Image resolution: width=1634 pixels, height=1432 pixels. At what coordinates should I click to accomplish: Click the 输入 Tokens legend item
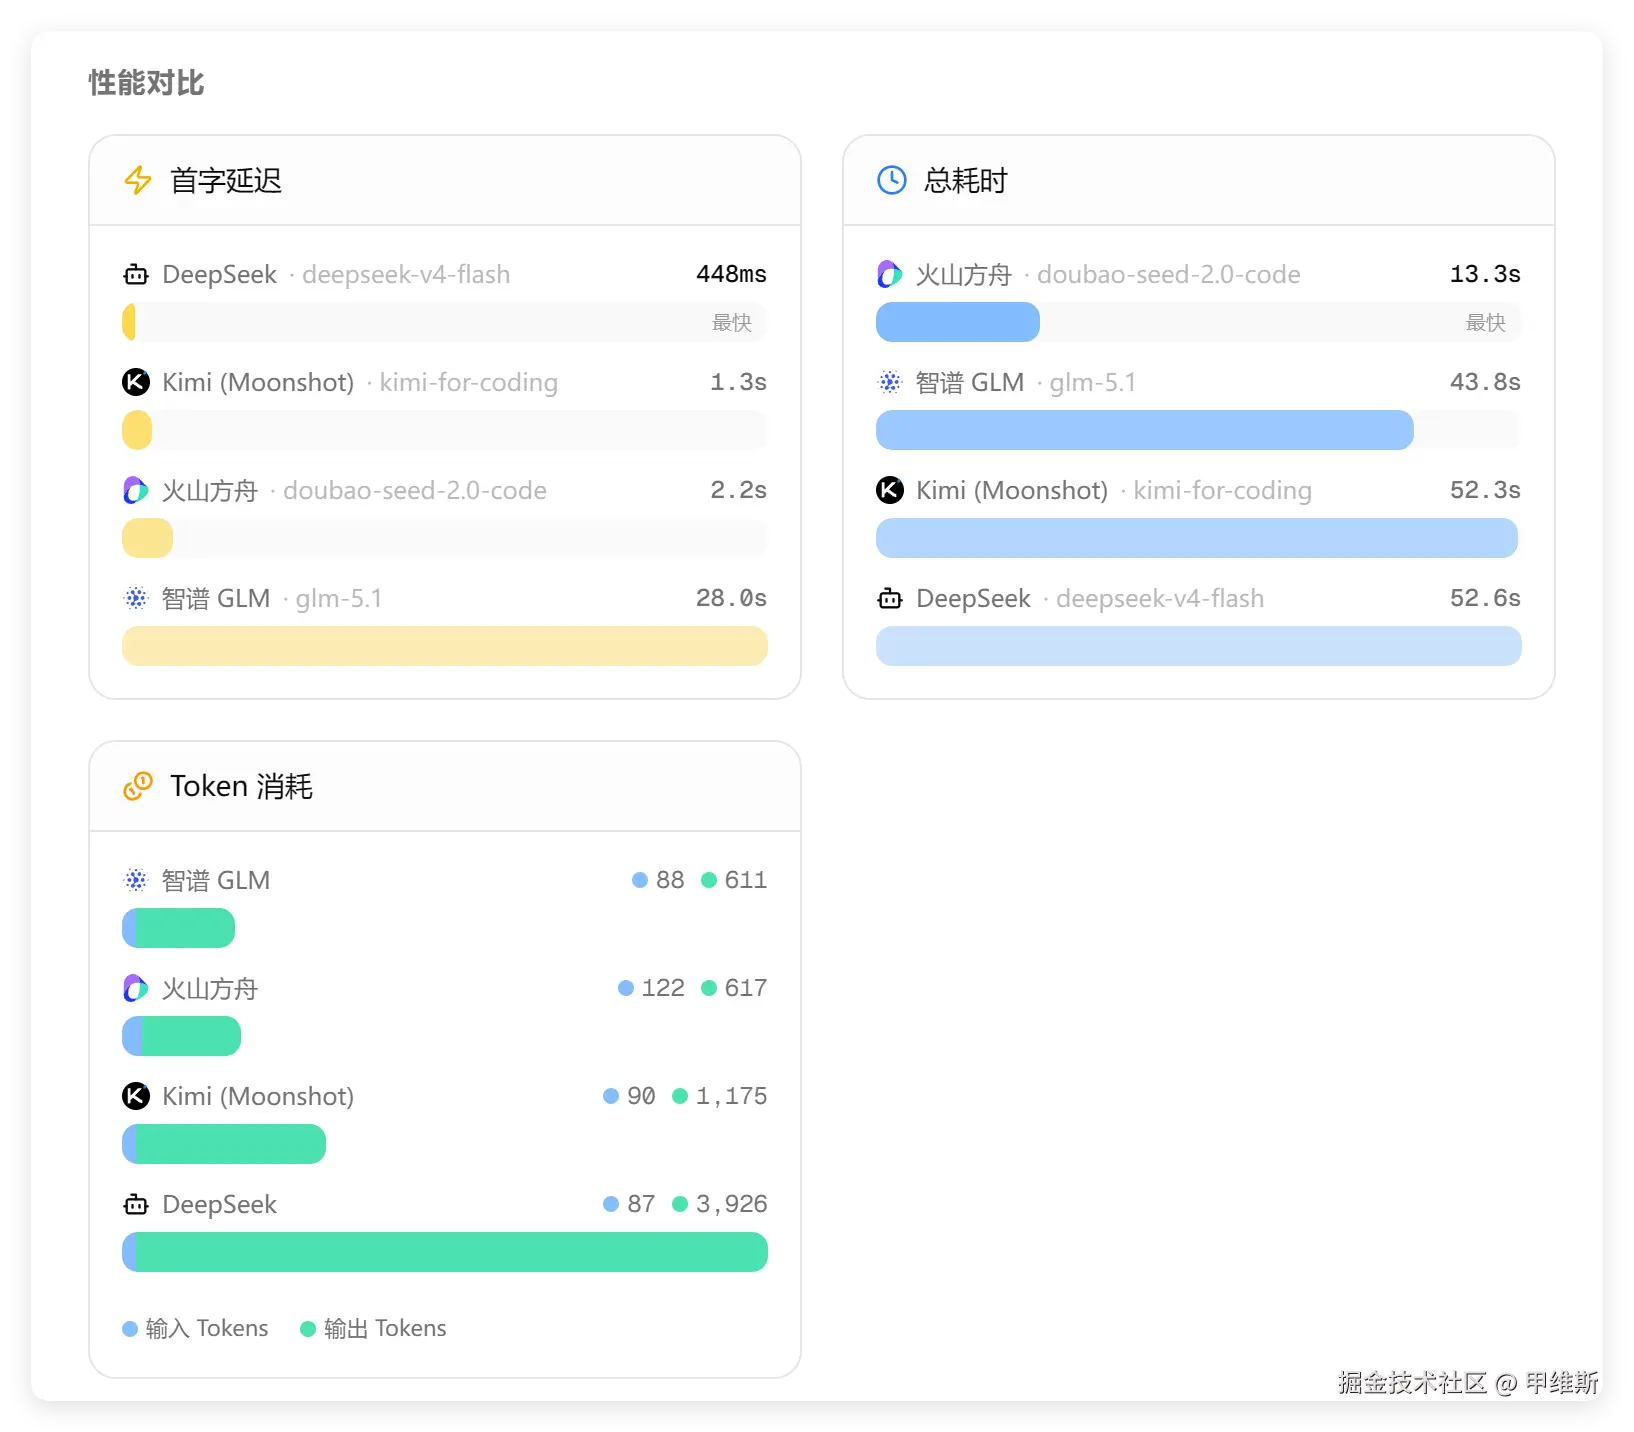pyautogui.click(x=196, y=1328)
